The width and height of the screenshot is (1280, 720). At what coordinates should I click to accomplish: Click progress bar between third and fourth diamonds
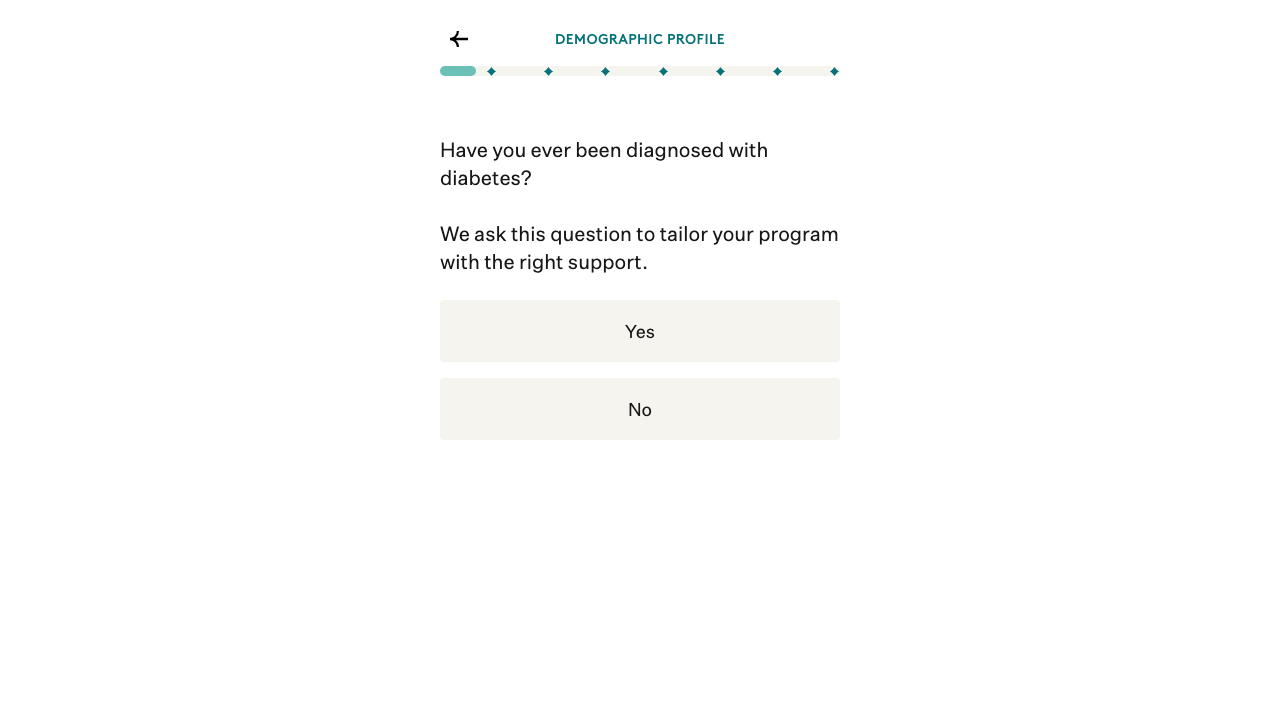[634, 71]
